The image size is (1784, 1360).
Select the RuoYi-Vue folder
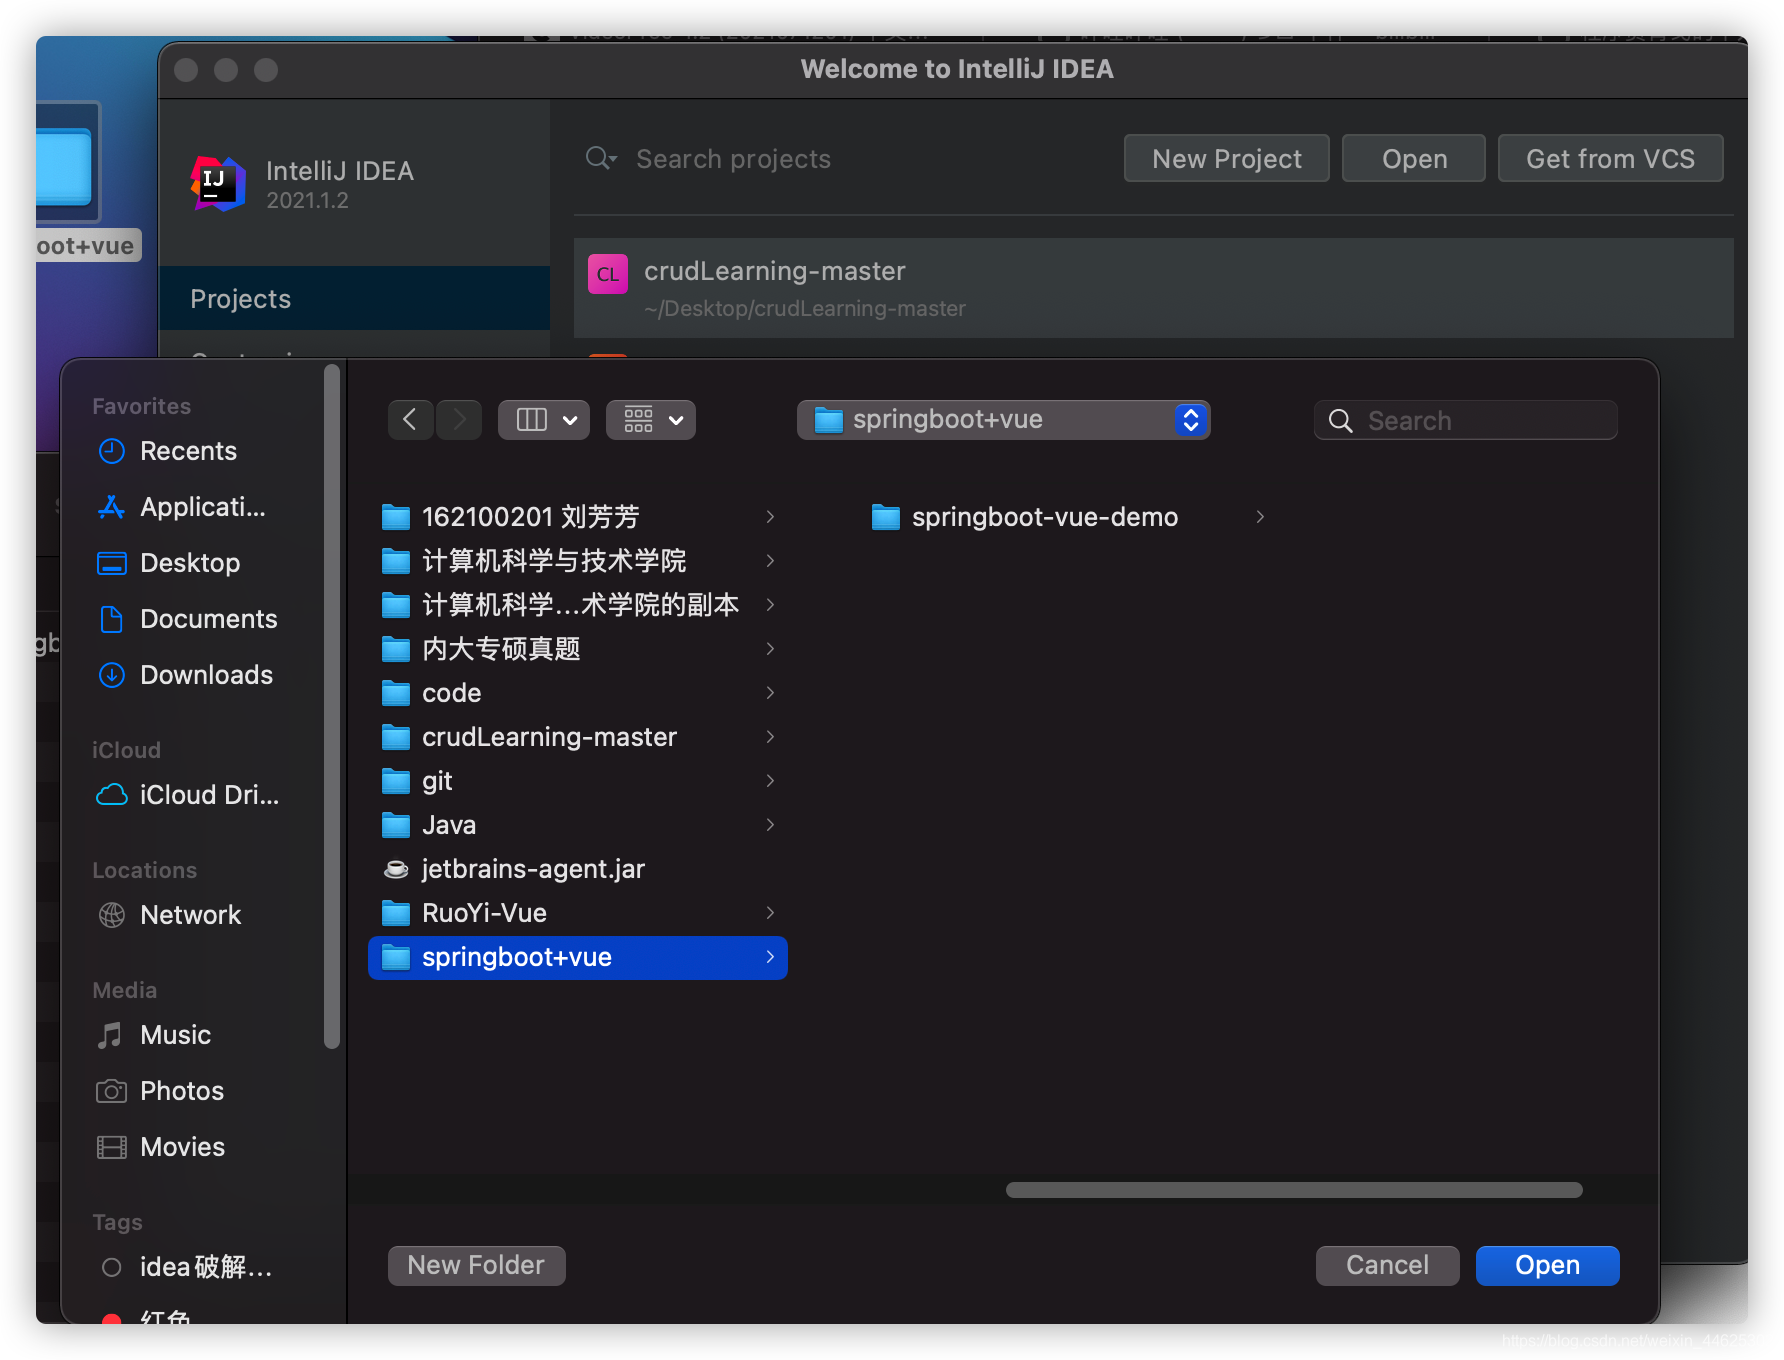click(x=578, y=913)
